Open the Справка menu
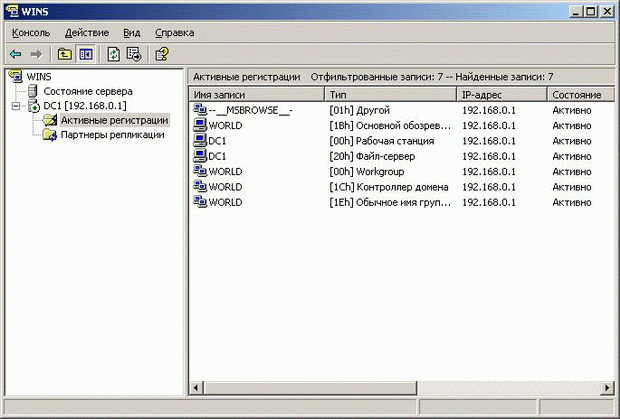The height and width of the screenshot is (419, 620). [x=175, y=33]
